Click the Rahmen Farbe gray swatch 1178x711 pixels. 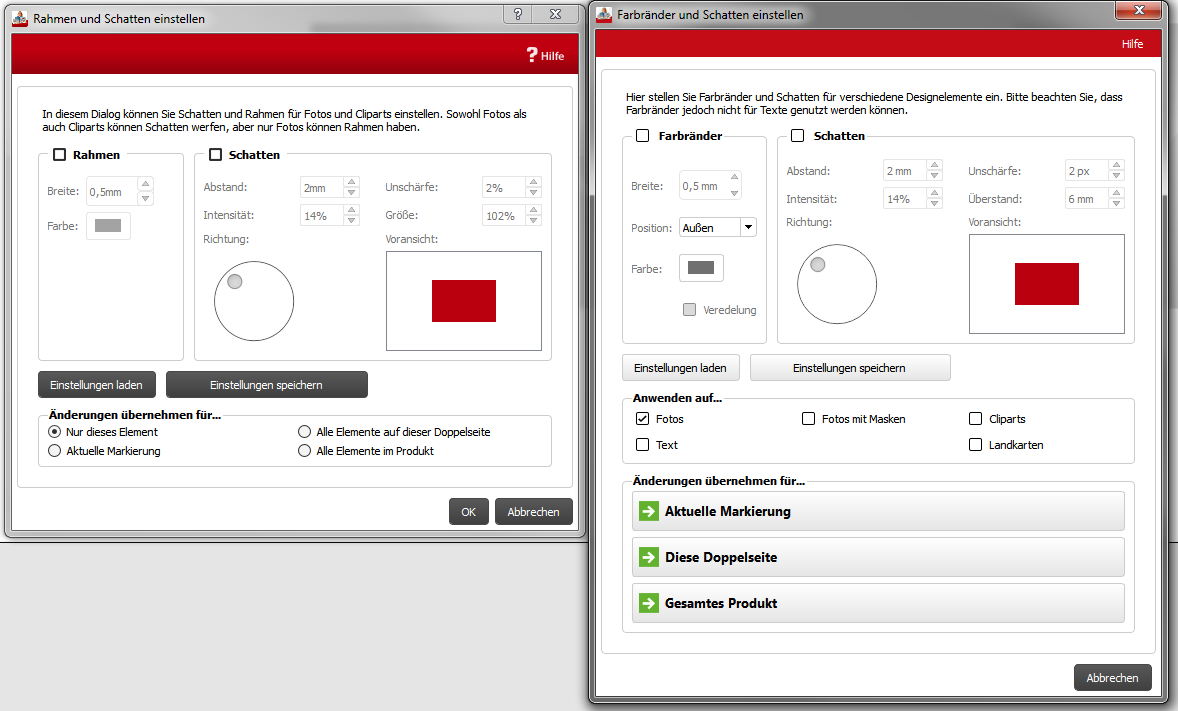point(108,226)
